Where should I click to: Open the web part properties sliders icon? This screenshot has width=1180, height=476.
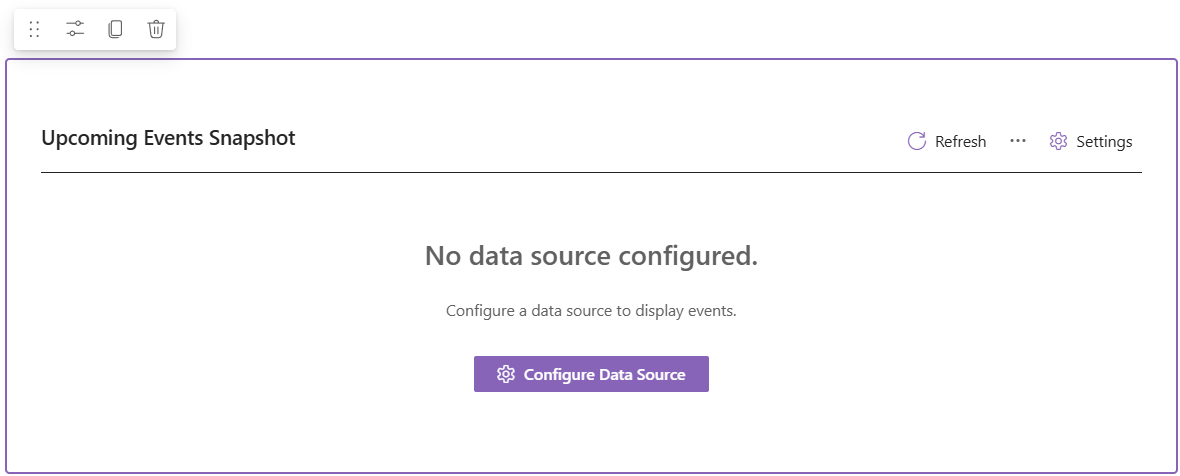click(75, 30)
